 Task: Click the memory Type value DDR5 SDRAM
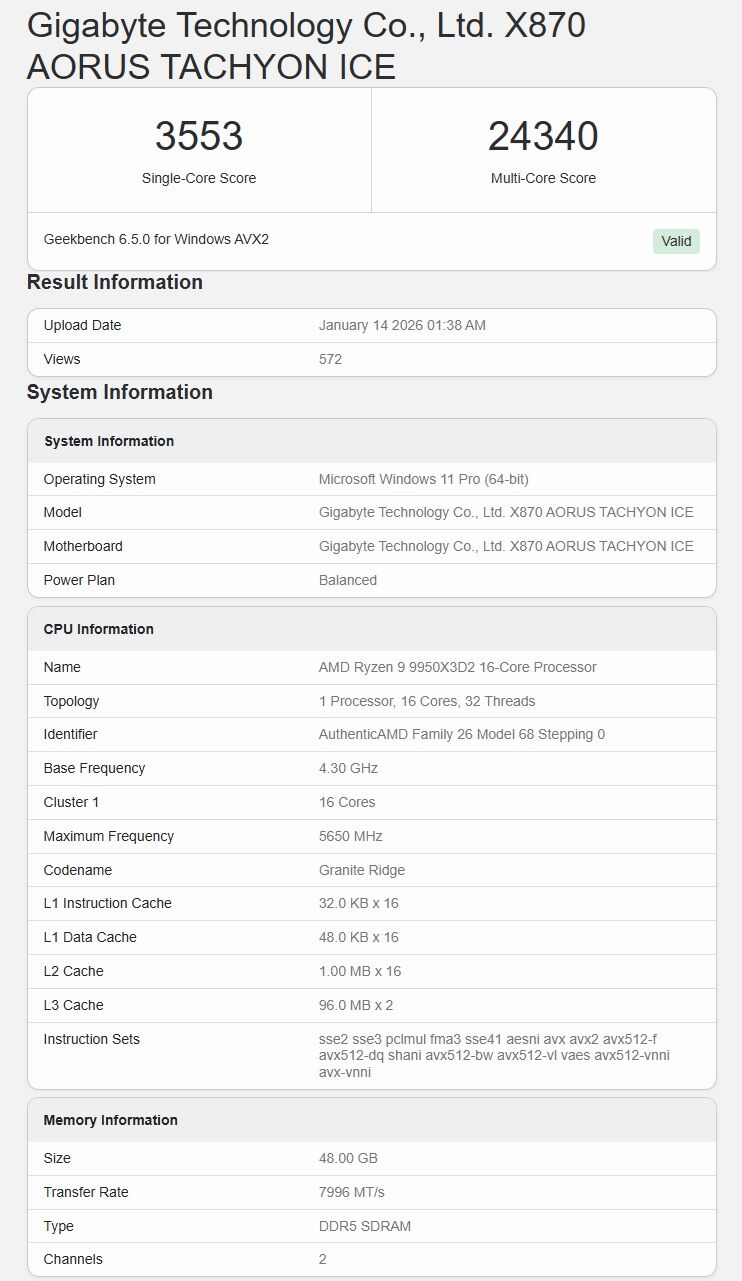(365, 1226)
